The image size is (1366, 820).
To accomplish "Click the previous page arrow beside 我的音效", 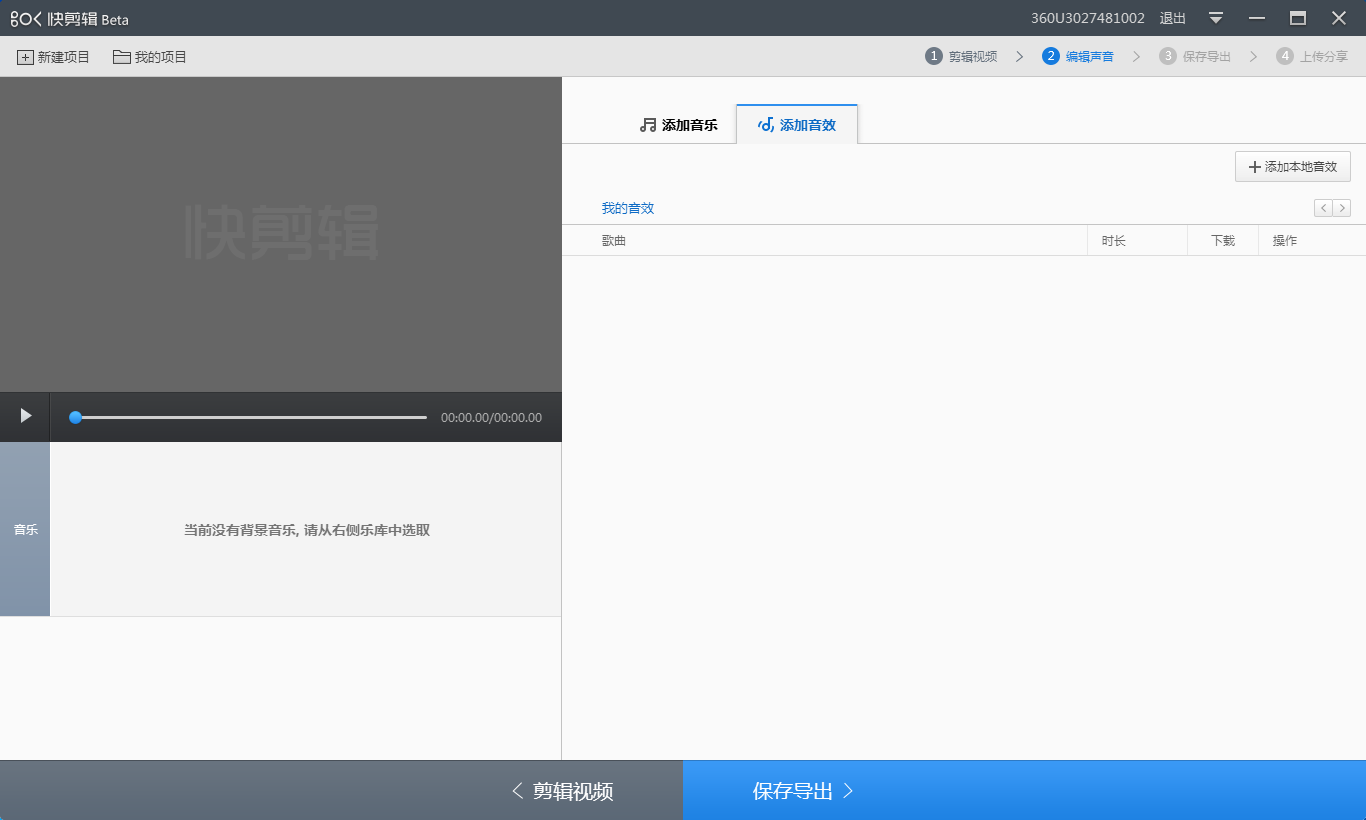I will 1322,207.
